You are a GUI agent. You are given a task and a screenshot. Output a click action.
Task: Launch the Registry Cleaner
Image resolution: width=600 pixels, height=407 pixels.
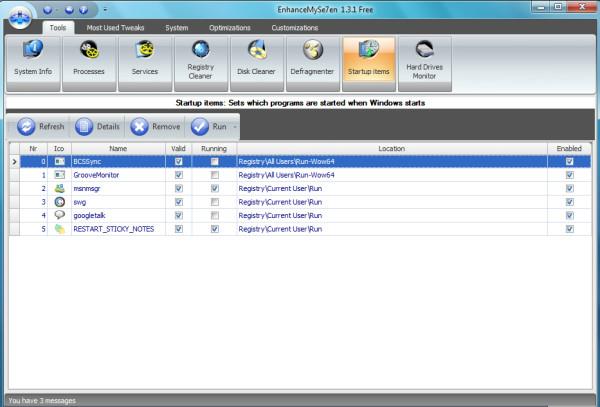click(200, 61)
